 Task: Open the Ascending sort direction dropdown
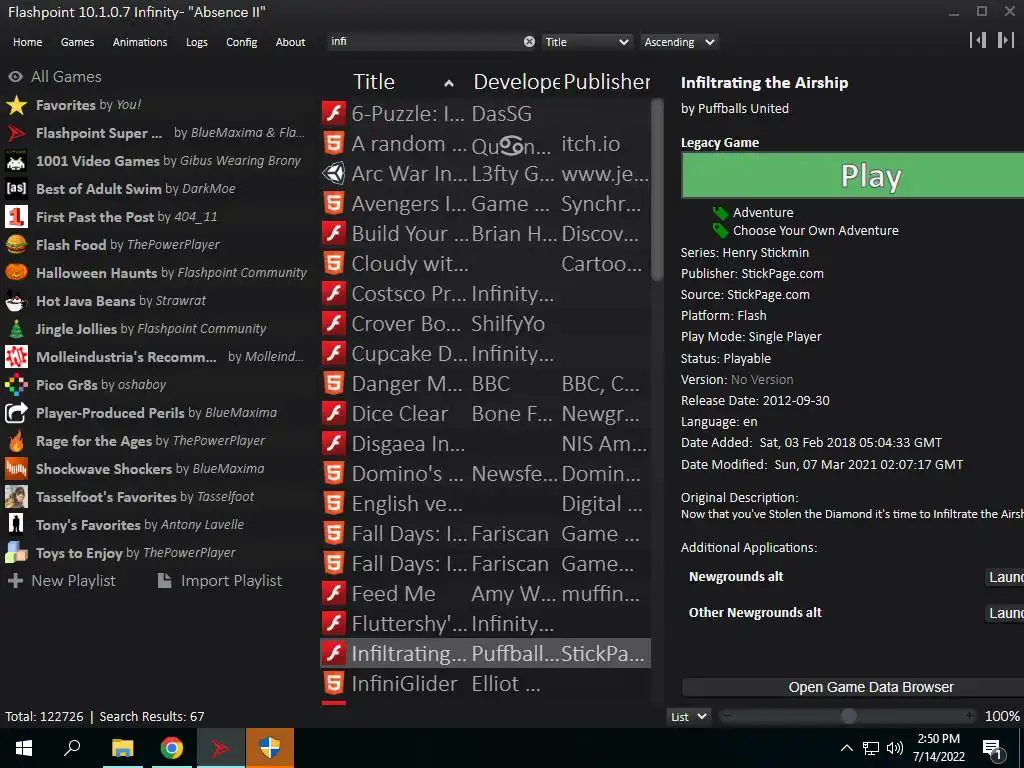coord(679,42)
